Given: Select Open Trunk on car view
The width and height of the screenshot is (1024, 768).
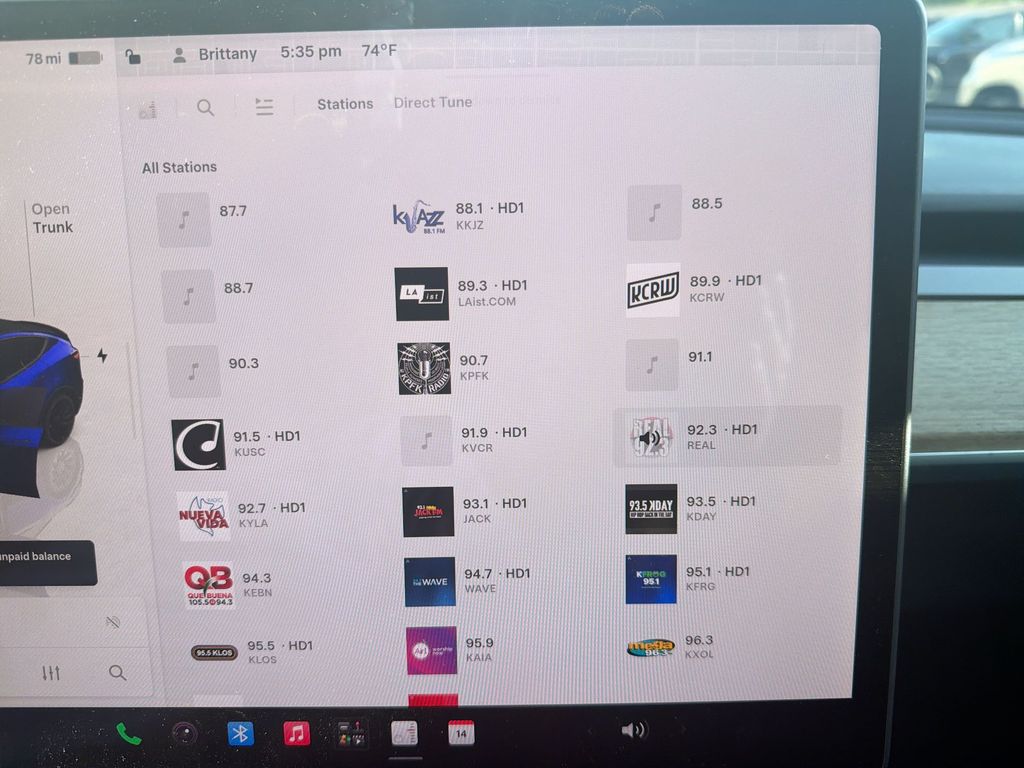Looking at the screenshot, I should [52, 218].
